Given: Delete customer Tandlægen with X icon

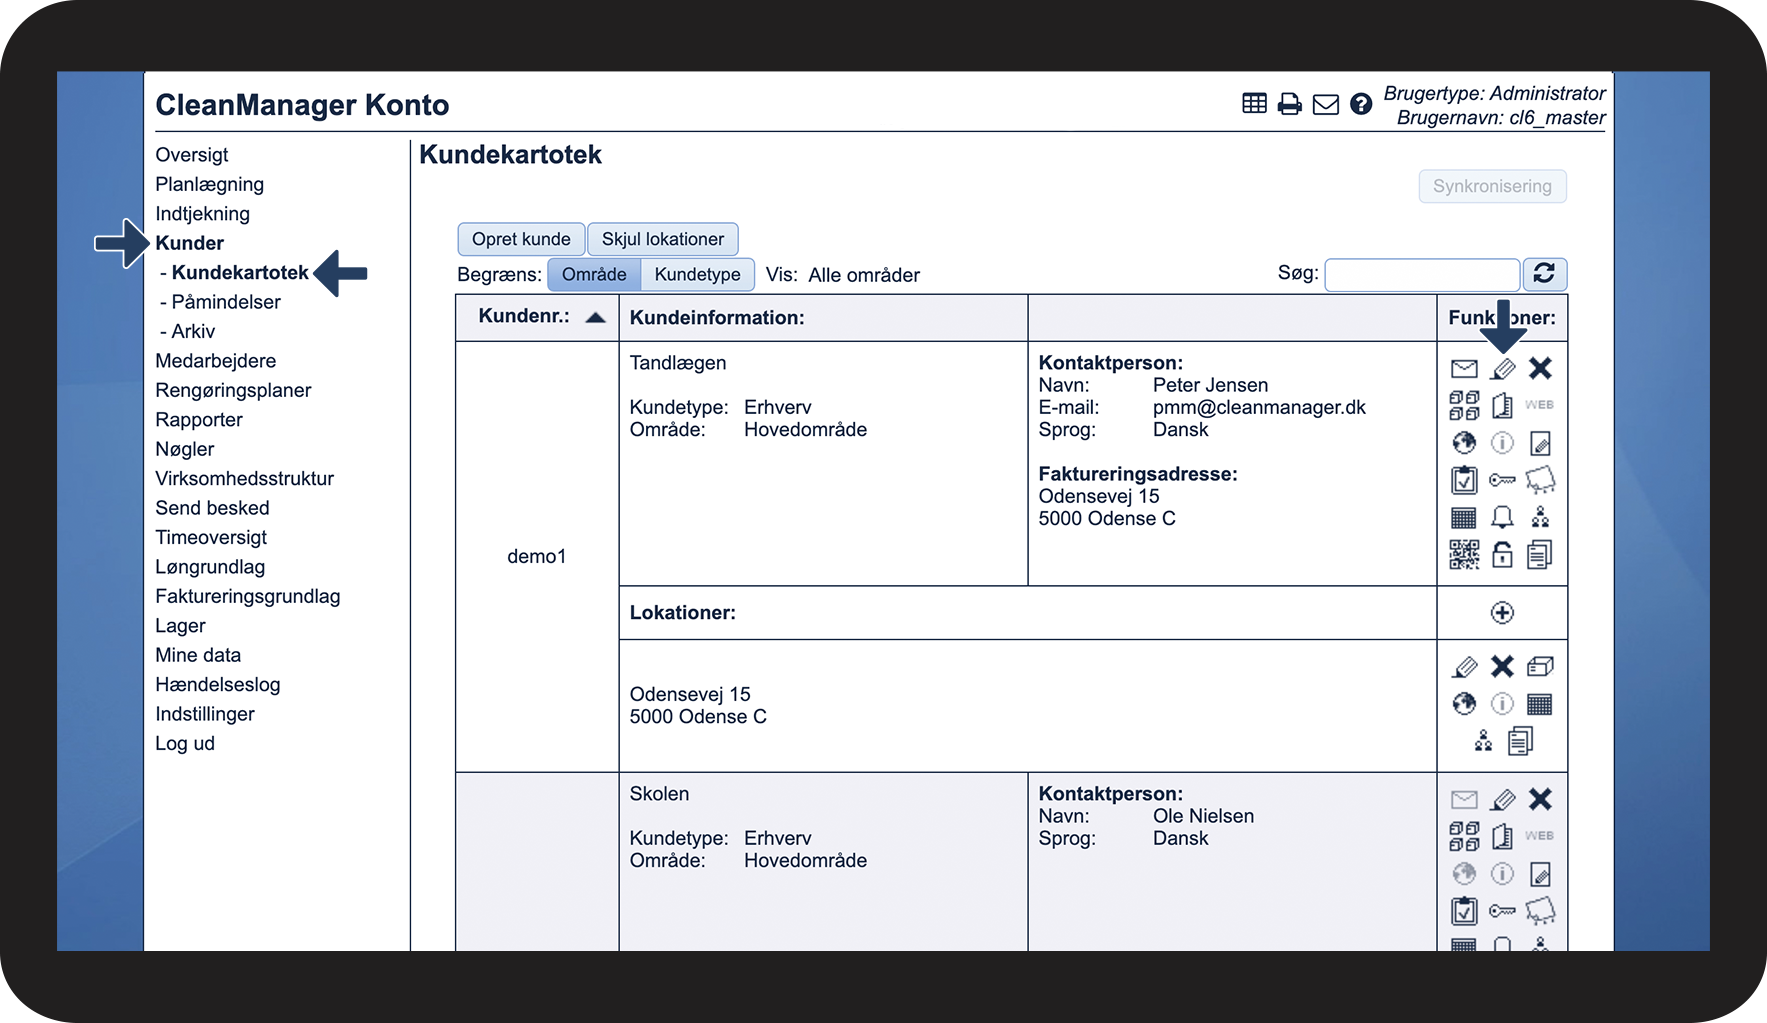Looking at the screenshot, I should point(1540,368).
